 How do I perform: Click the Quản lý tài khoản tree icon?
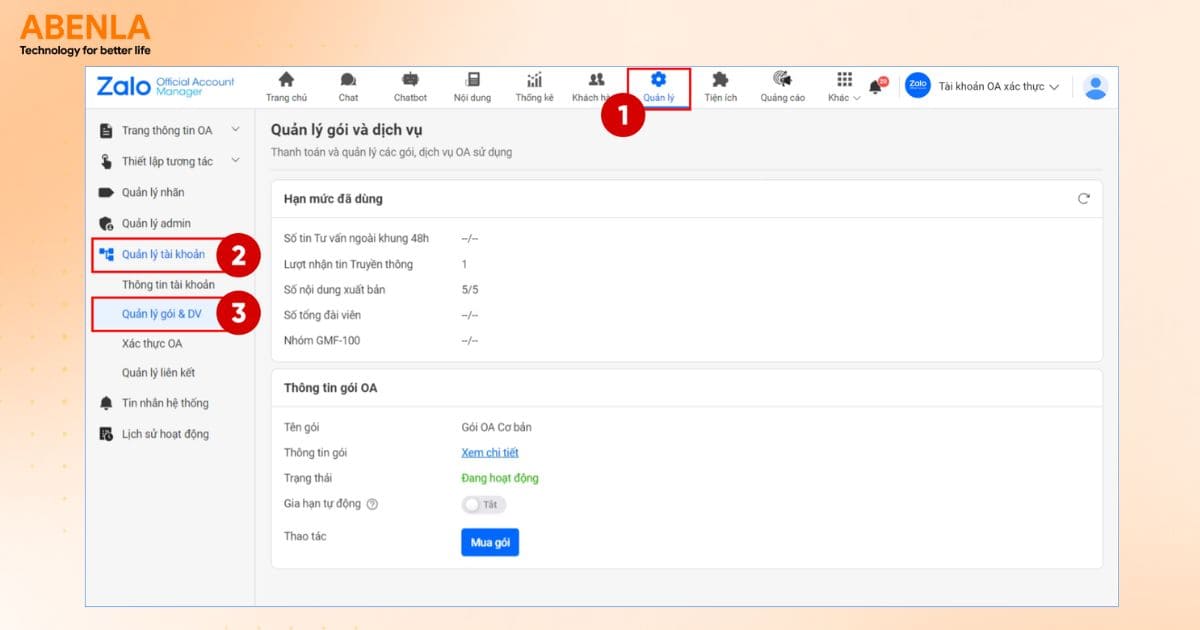pos(106,255)
